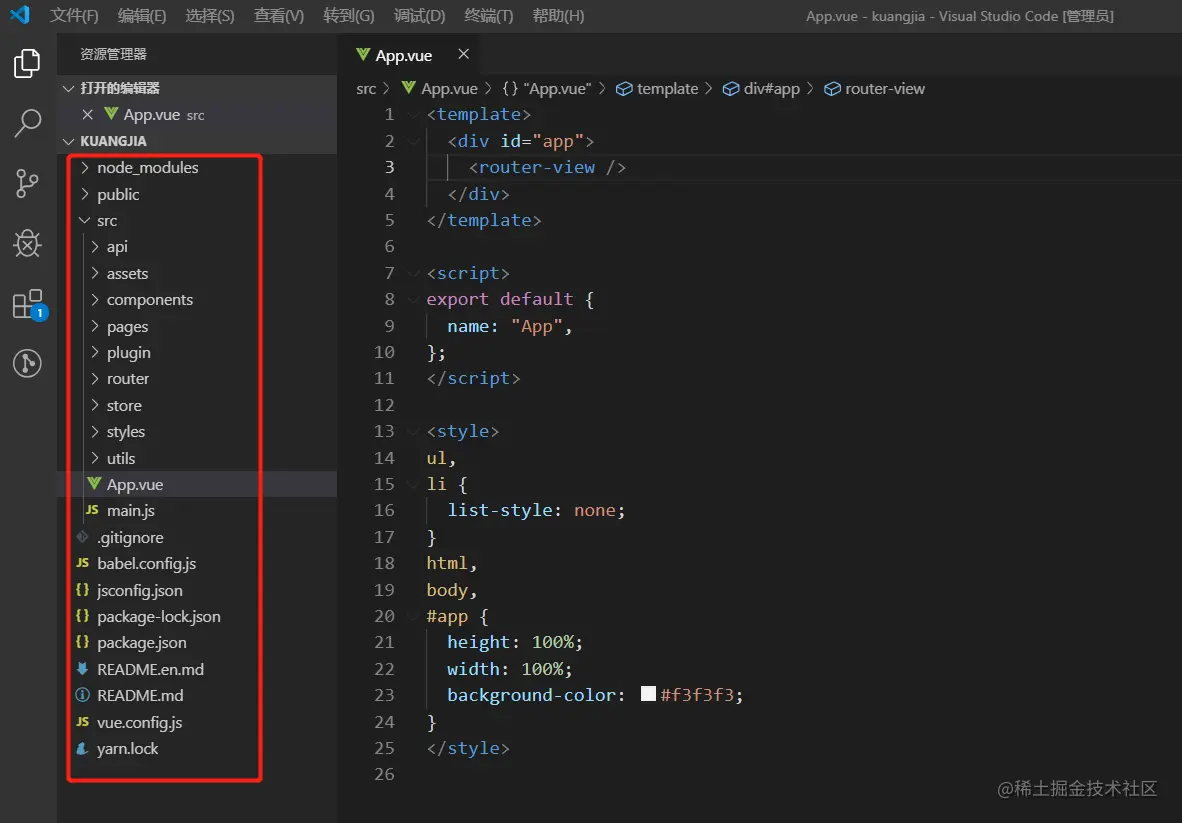Viewport: 1182px width, 823px height.
Task: Open the 编辑(E) menu
Action: tap(142, 15)
